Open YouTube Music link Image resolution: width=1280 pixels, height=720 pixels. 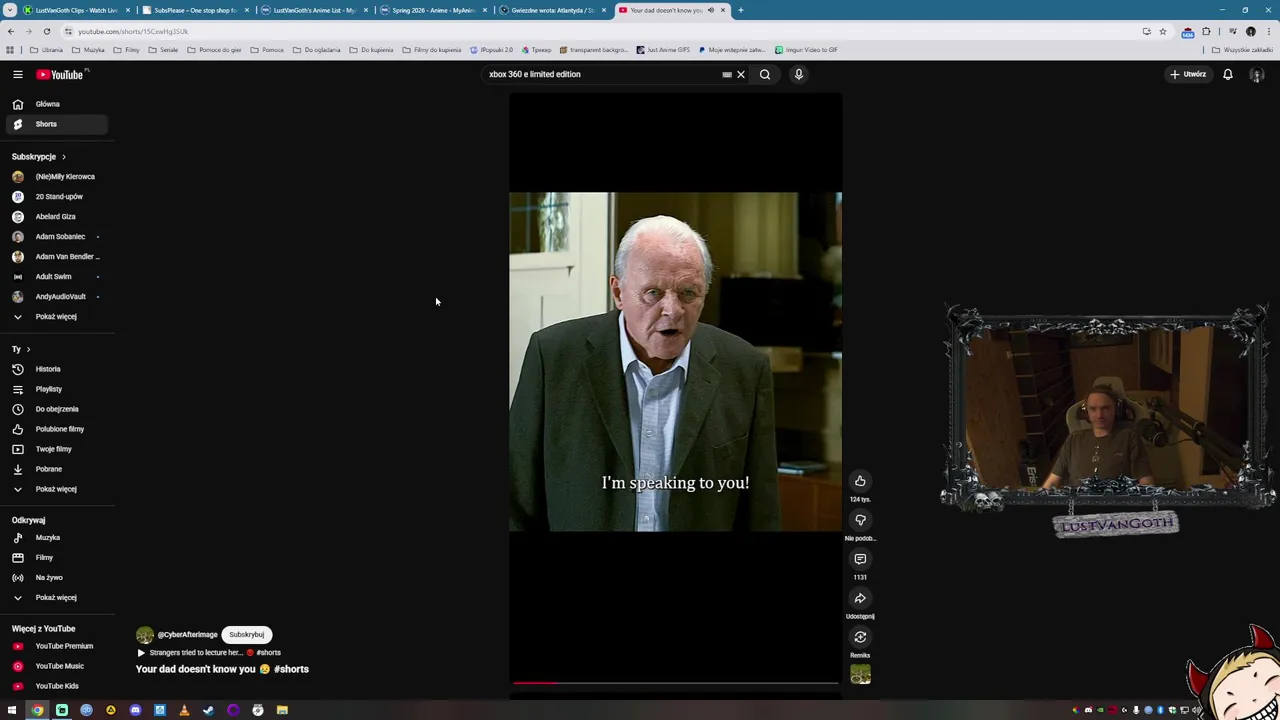(57, 666)
